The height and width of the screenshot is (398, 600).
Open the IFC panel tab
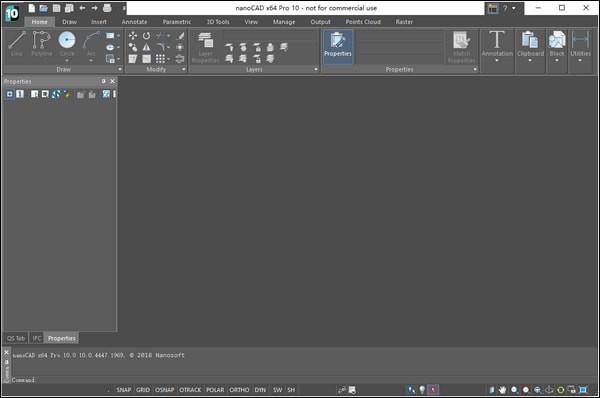37,338
